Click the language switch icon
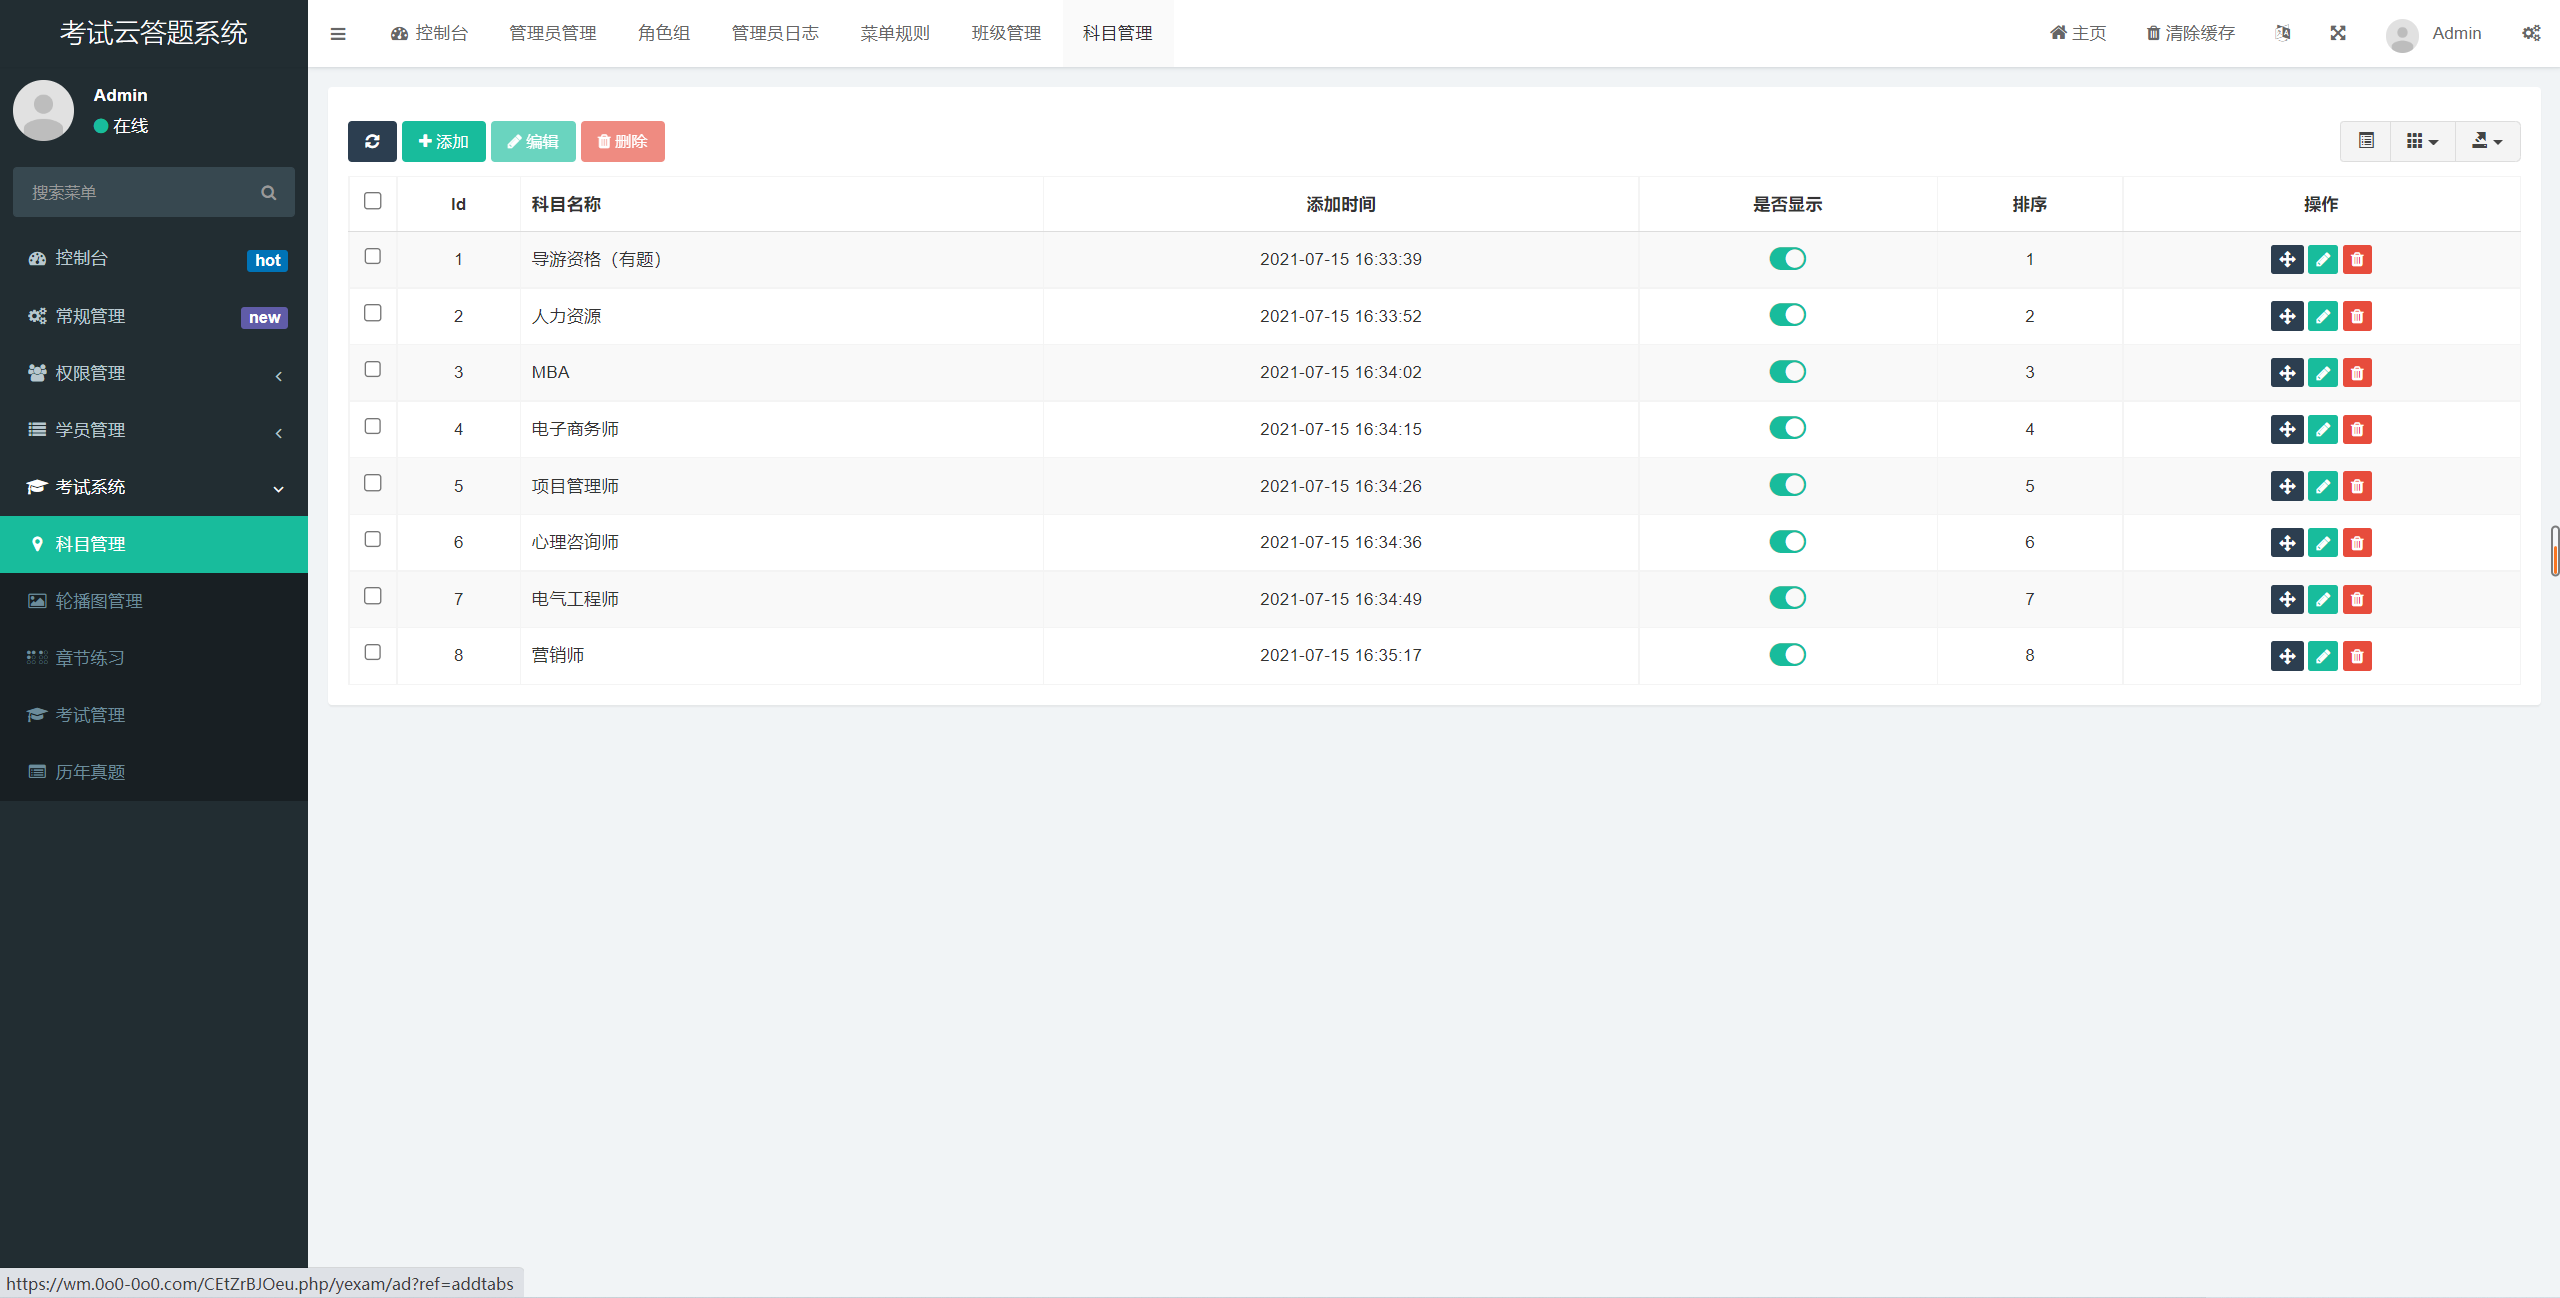 point(2282,33)
